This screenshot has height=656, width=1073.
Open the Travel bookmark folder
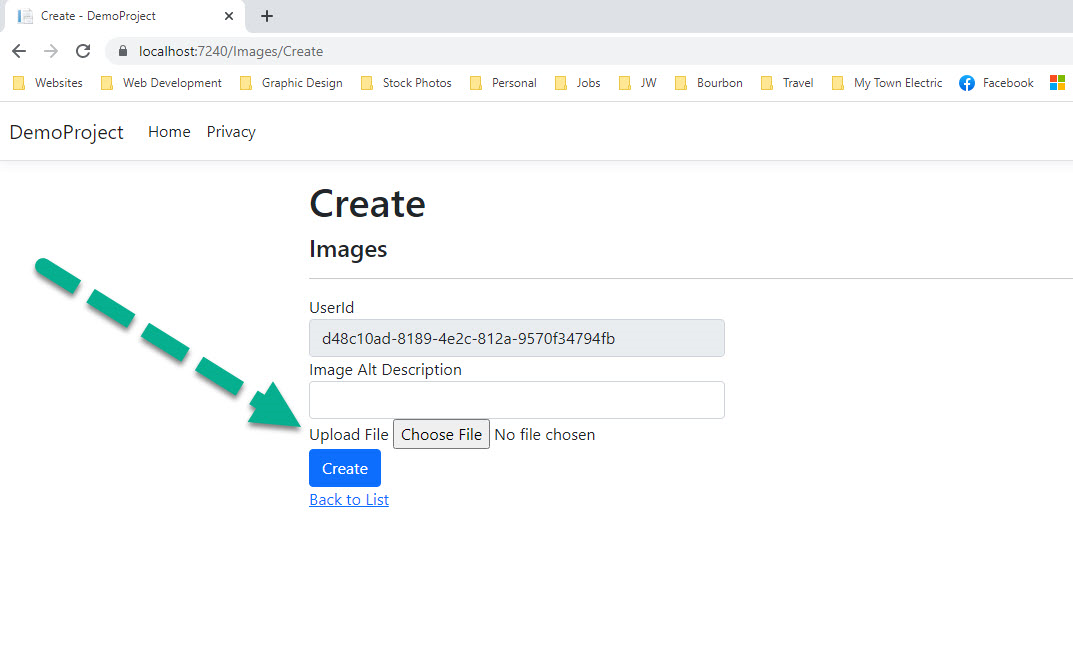(x=787, y=83)
